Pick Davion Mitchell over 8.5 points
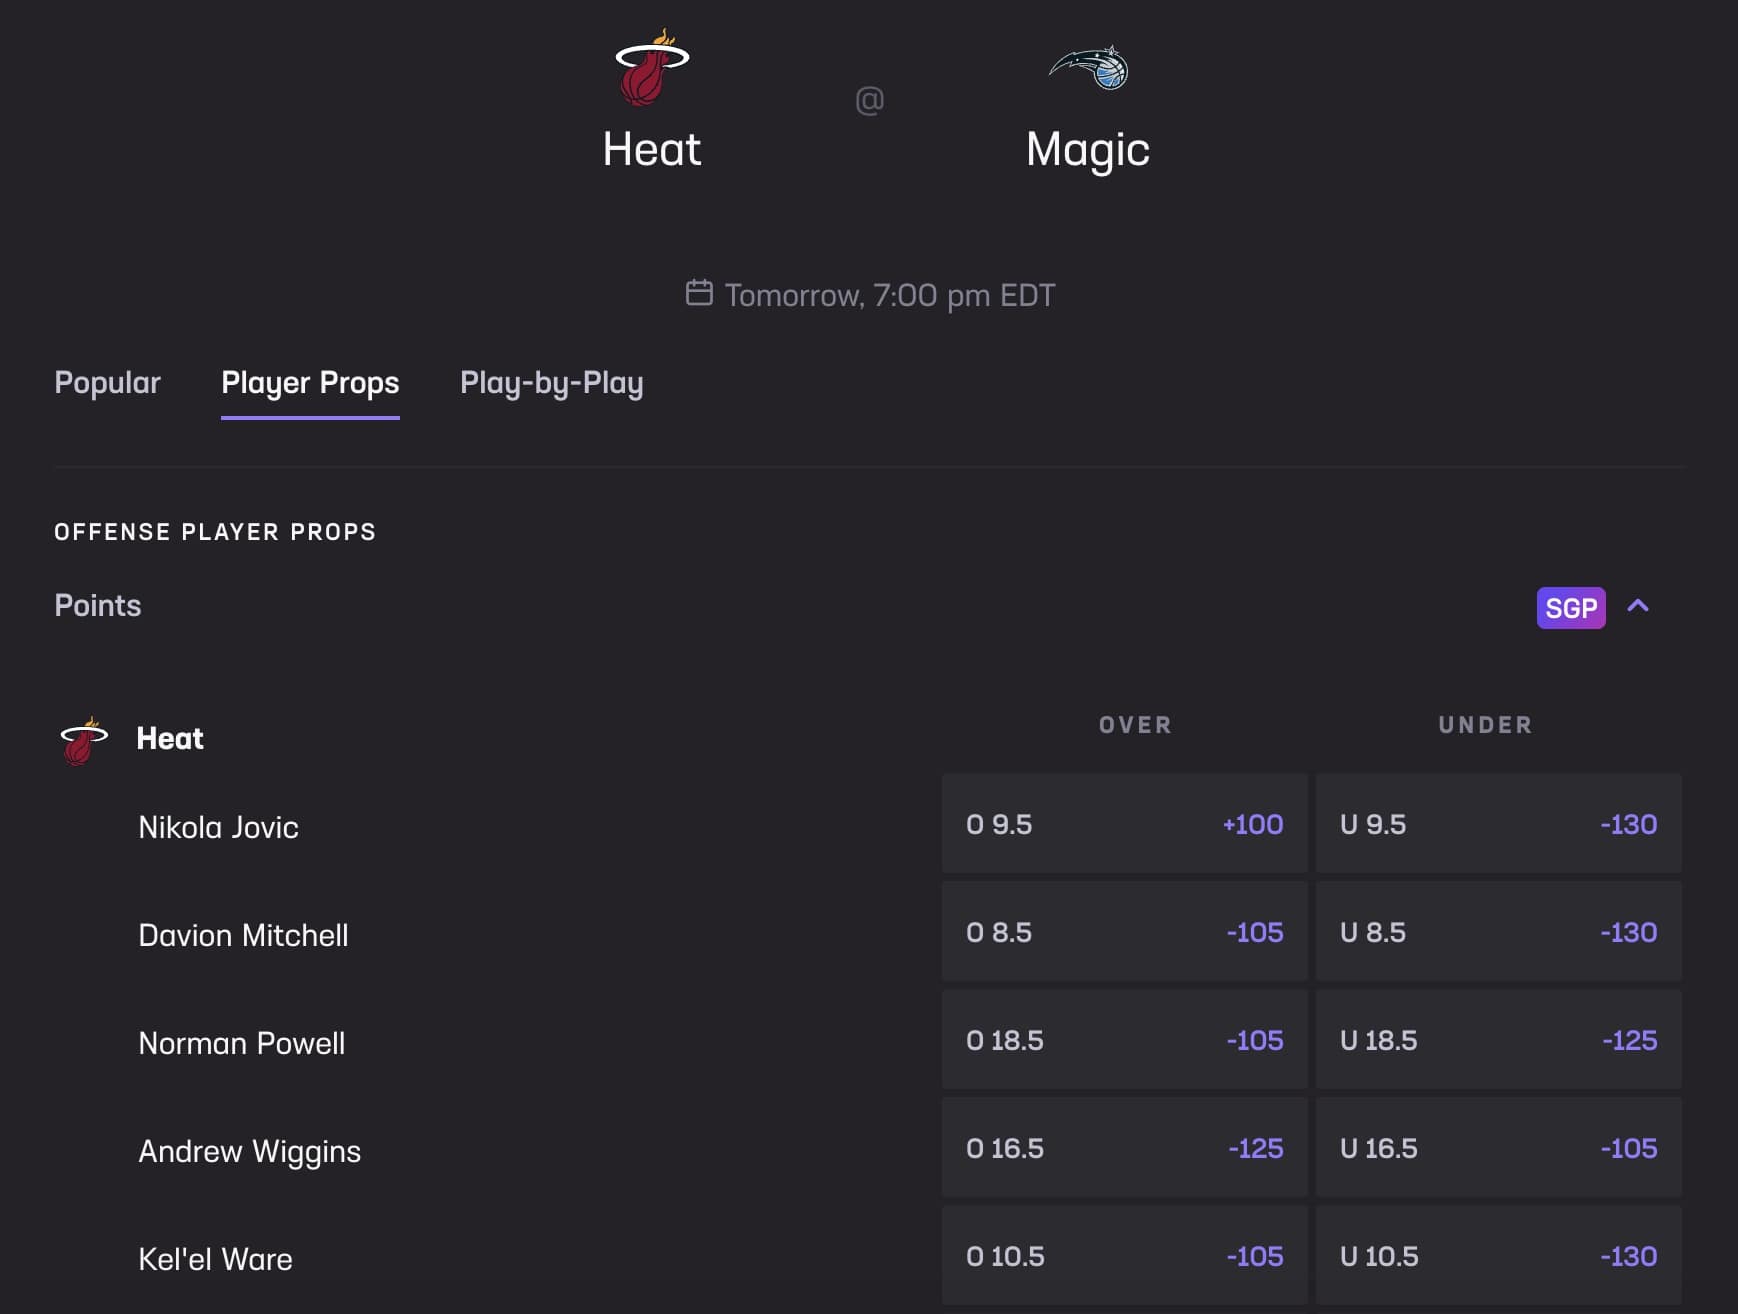Screen dimensions: 1738x1314 [x=1124, y=932]
